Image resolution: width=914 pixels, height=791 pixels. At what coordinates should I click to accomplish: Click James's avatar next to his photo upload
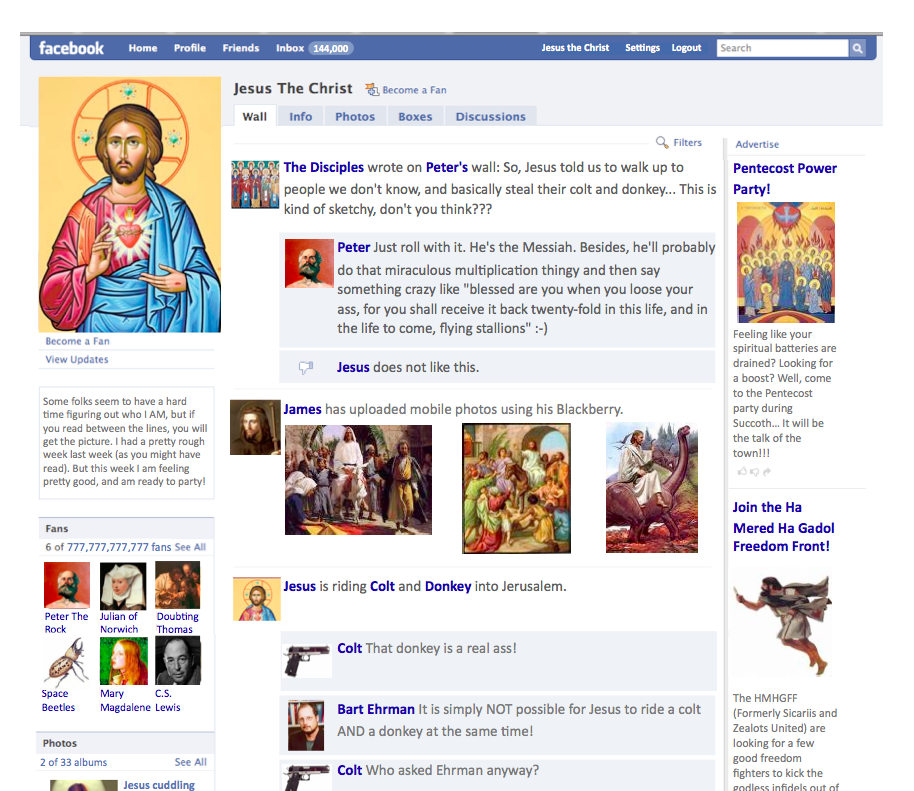click(x=255, y=427)
